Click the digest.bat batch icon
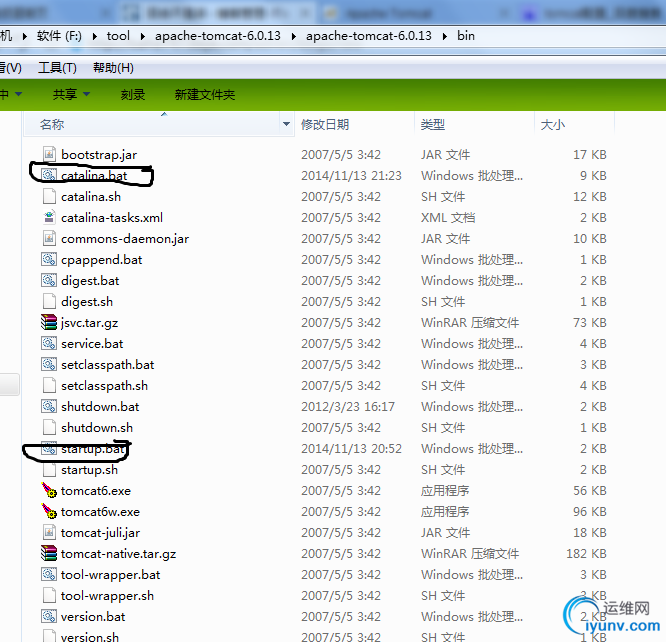The width and height of the screenshot is (666, 642). 49,280
